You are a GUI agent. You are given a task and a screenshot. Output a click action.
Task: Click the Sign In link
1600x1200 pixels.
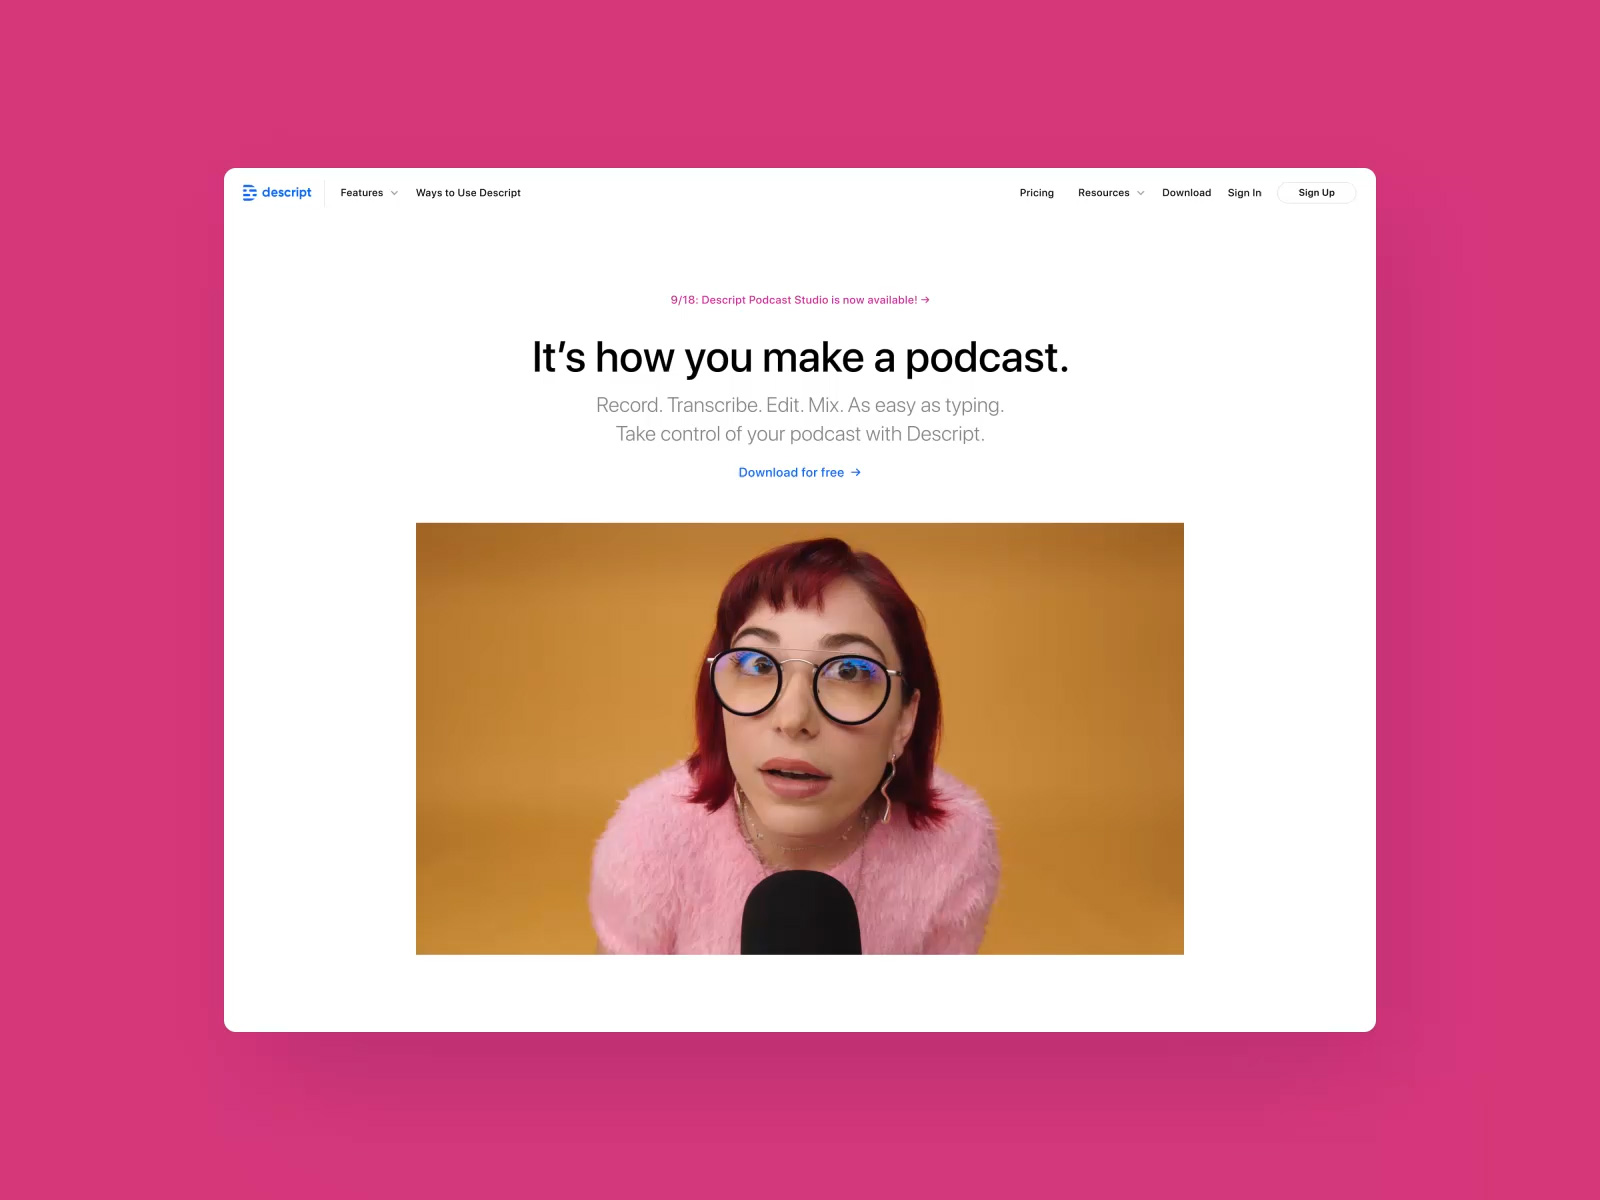1244,193
